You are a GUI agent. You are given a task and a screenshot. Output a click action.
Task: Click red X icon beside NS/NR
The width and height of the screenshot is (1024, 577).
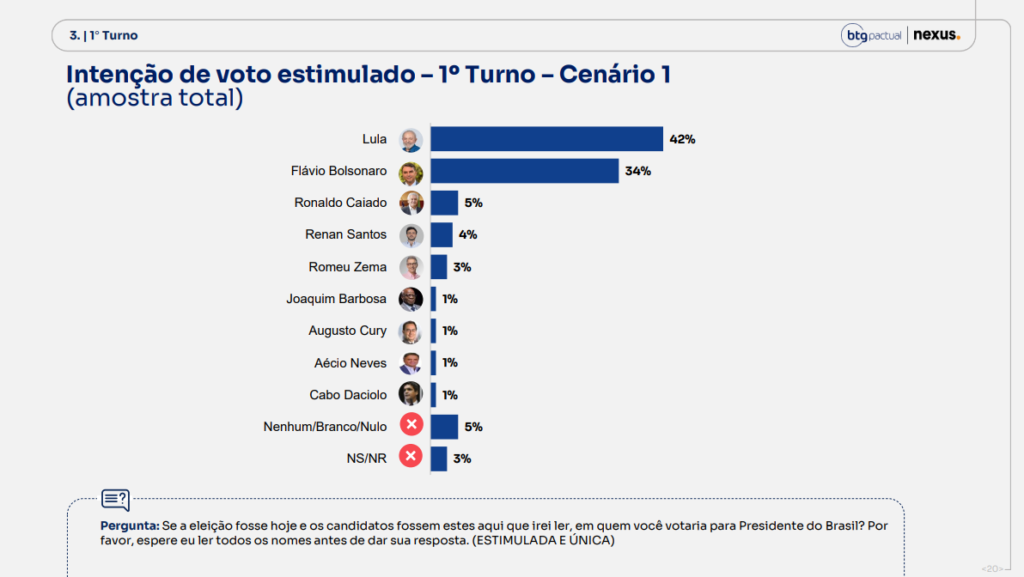pos(411,456)
